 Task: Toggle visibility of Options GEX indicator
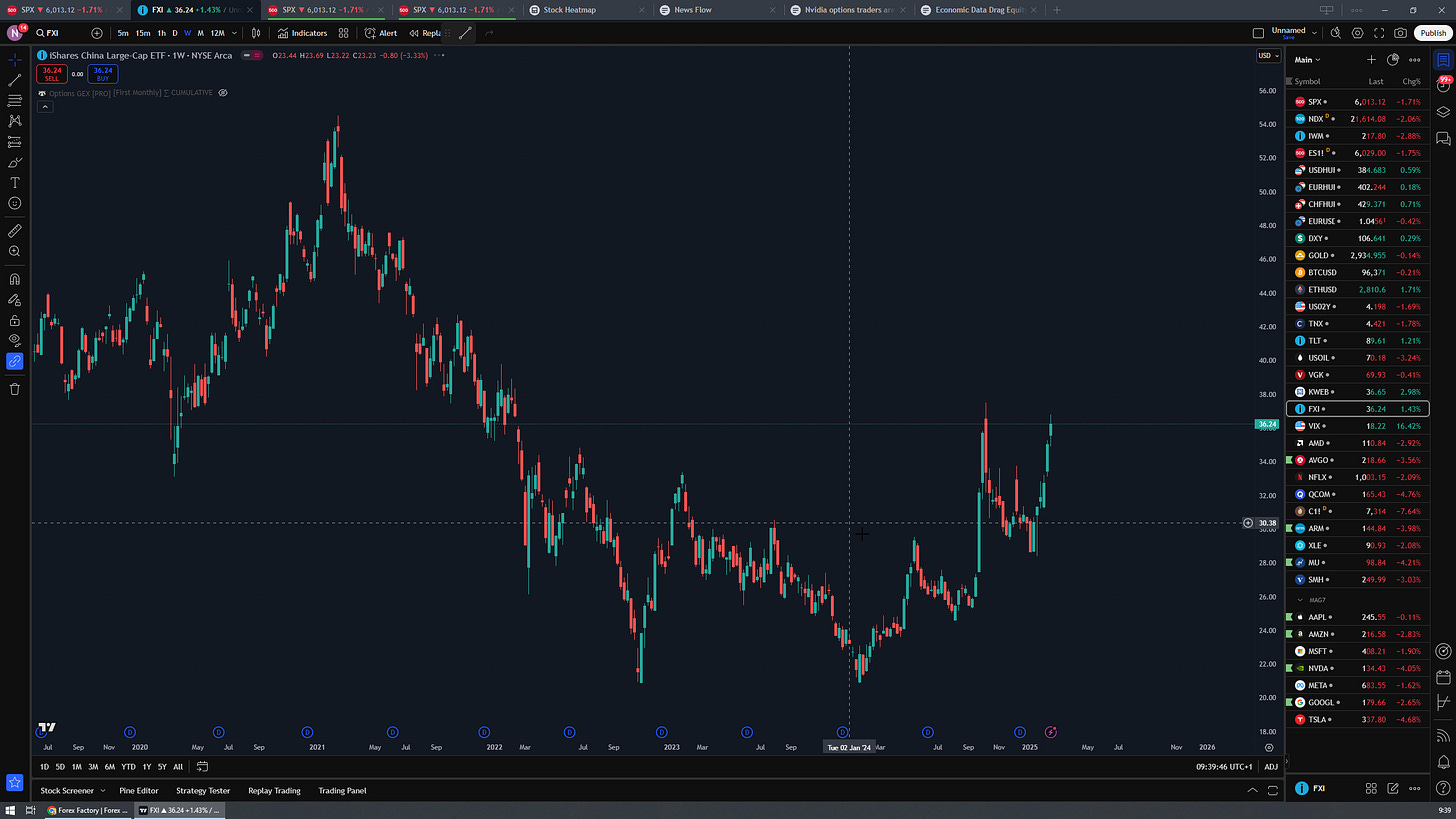[x=223, y=92]
